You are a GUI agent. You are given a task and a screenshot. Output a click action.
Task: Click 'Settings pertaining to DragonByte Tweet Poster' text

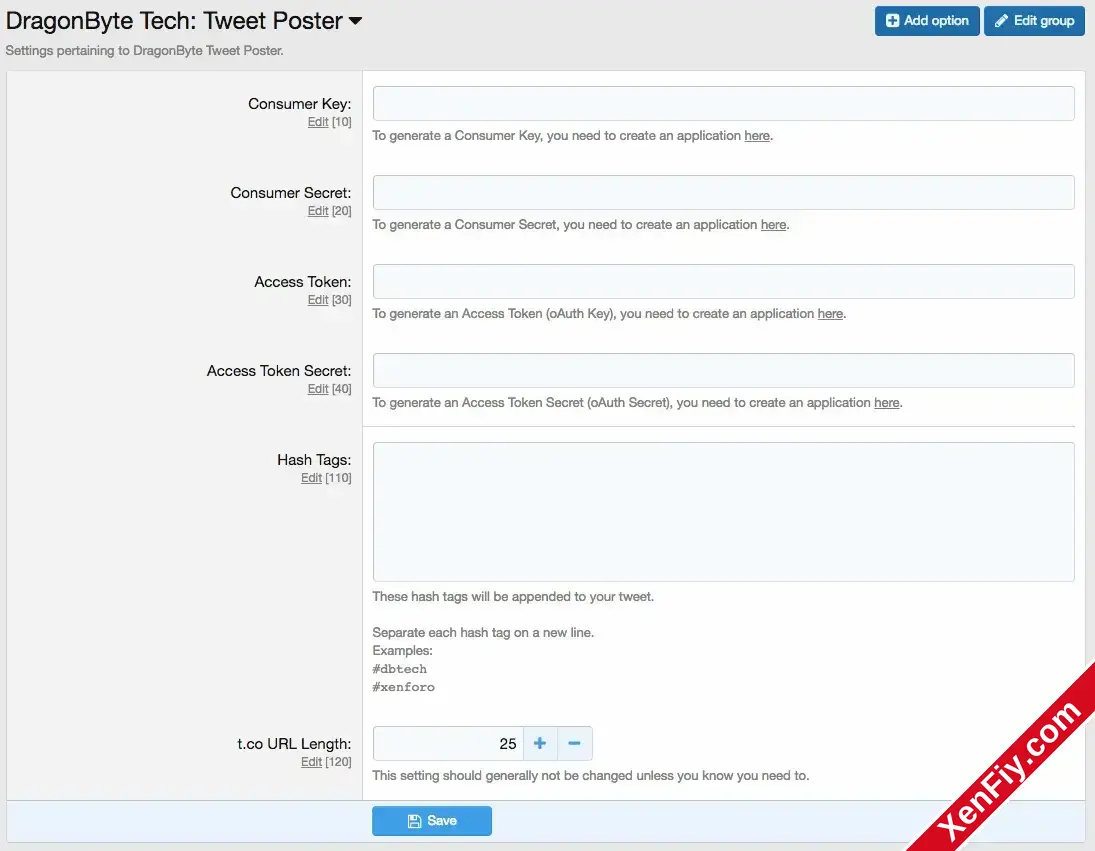[145, 51]
